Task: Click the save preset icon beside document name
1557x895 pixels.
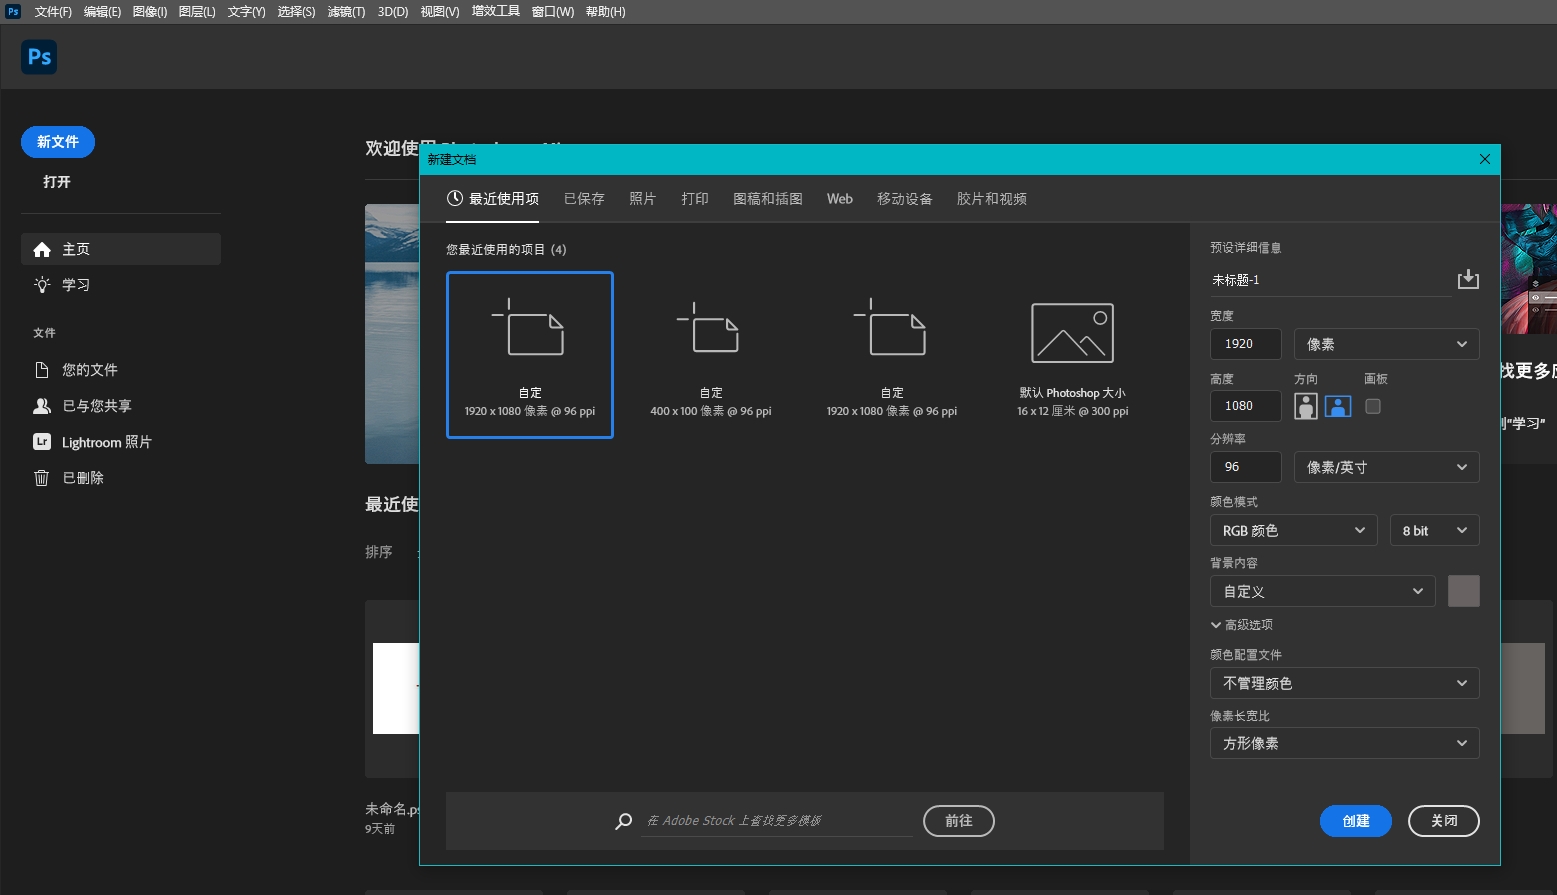Action: pyautogui.click(x=1467, y=279)
